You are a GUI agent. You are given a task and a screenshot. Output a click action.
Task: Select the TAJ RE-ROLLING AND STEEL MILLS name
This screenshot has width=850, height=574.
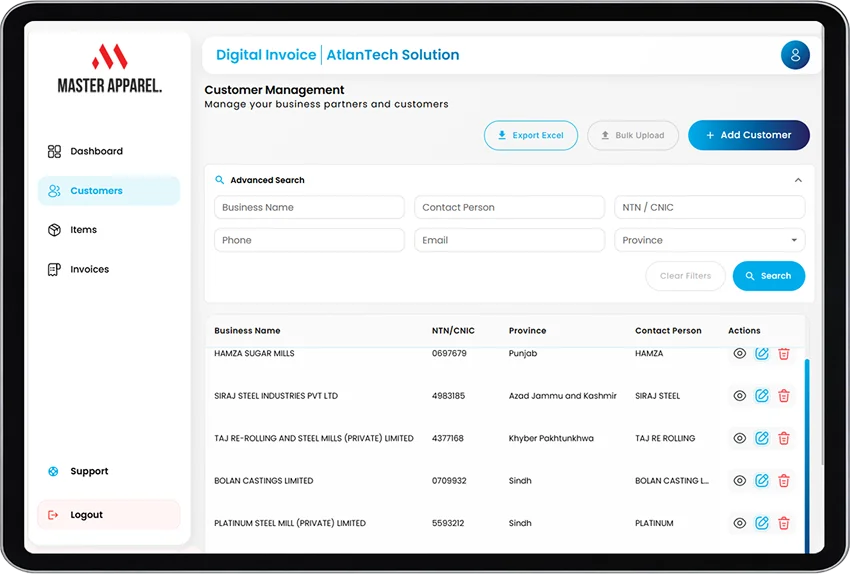coord(313,438)
